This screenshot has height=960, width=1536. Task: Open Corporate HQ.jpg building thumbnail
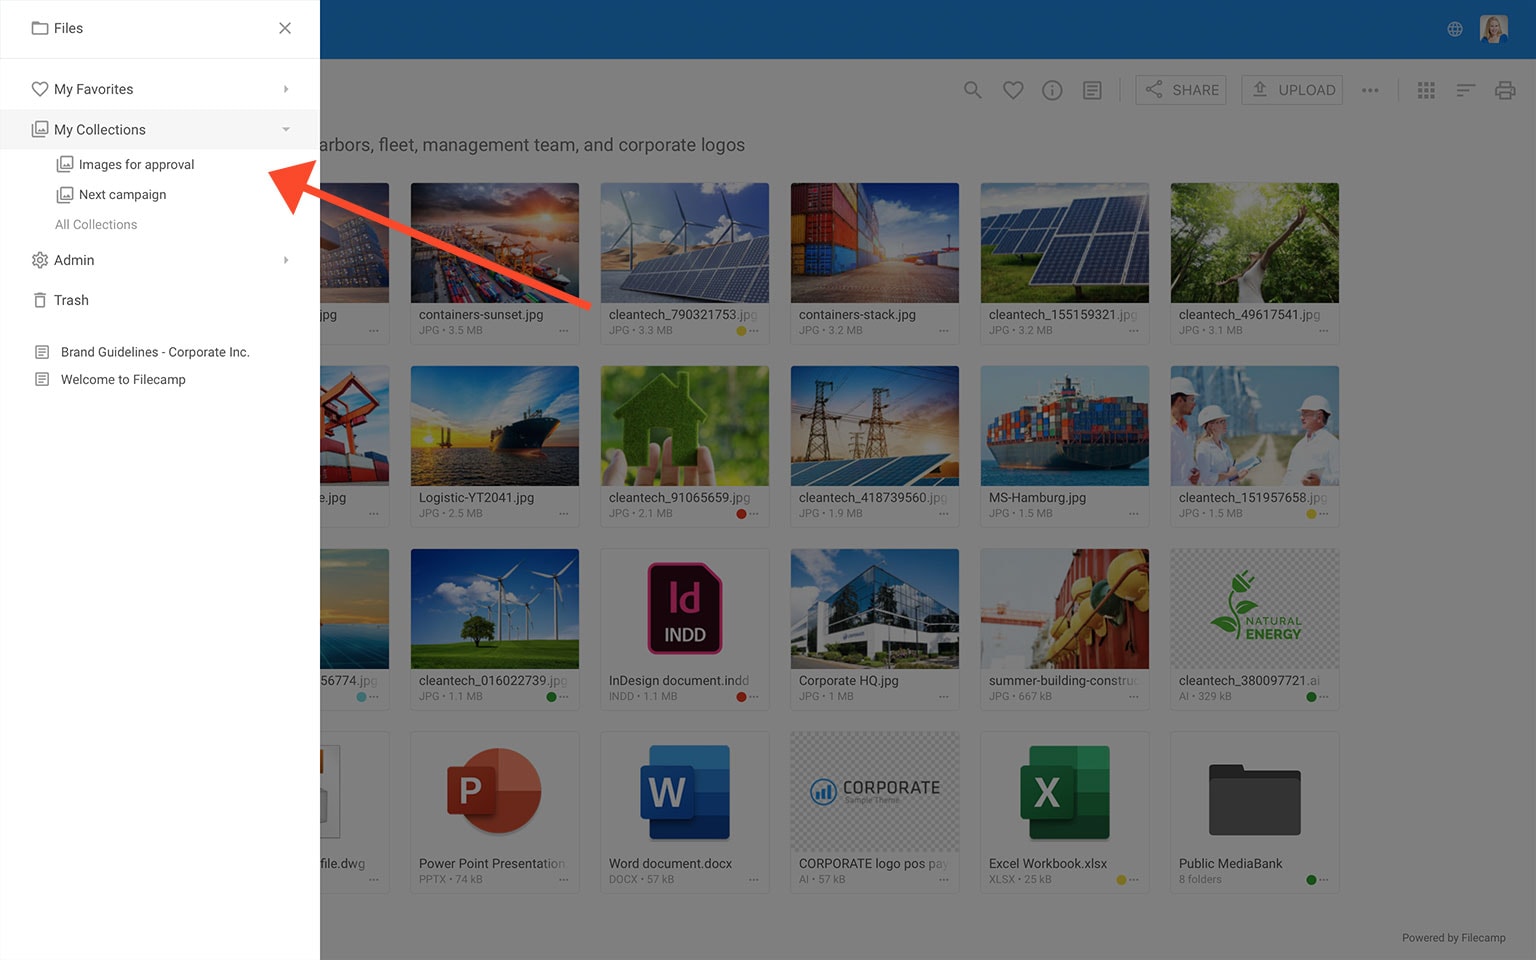(x=875, y=609)
